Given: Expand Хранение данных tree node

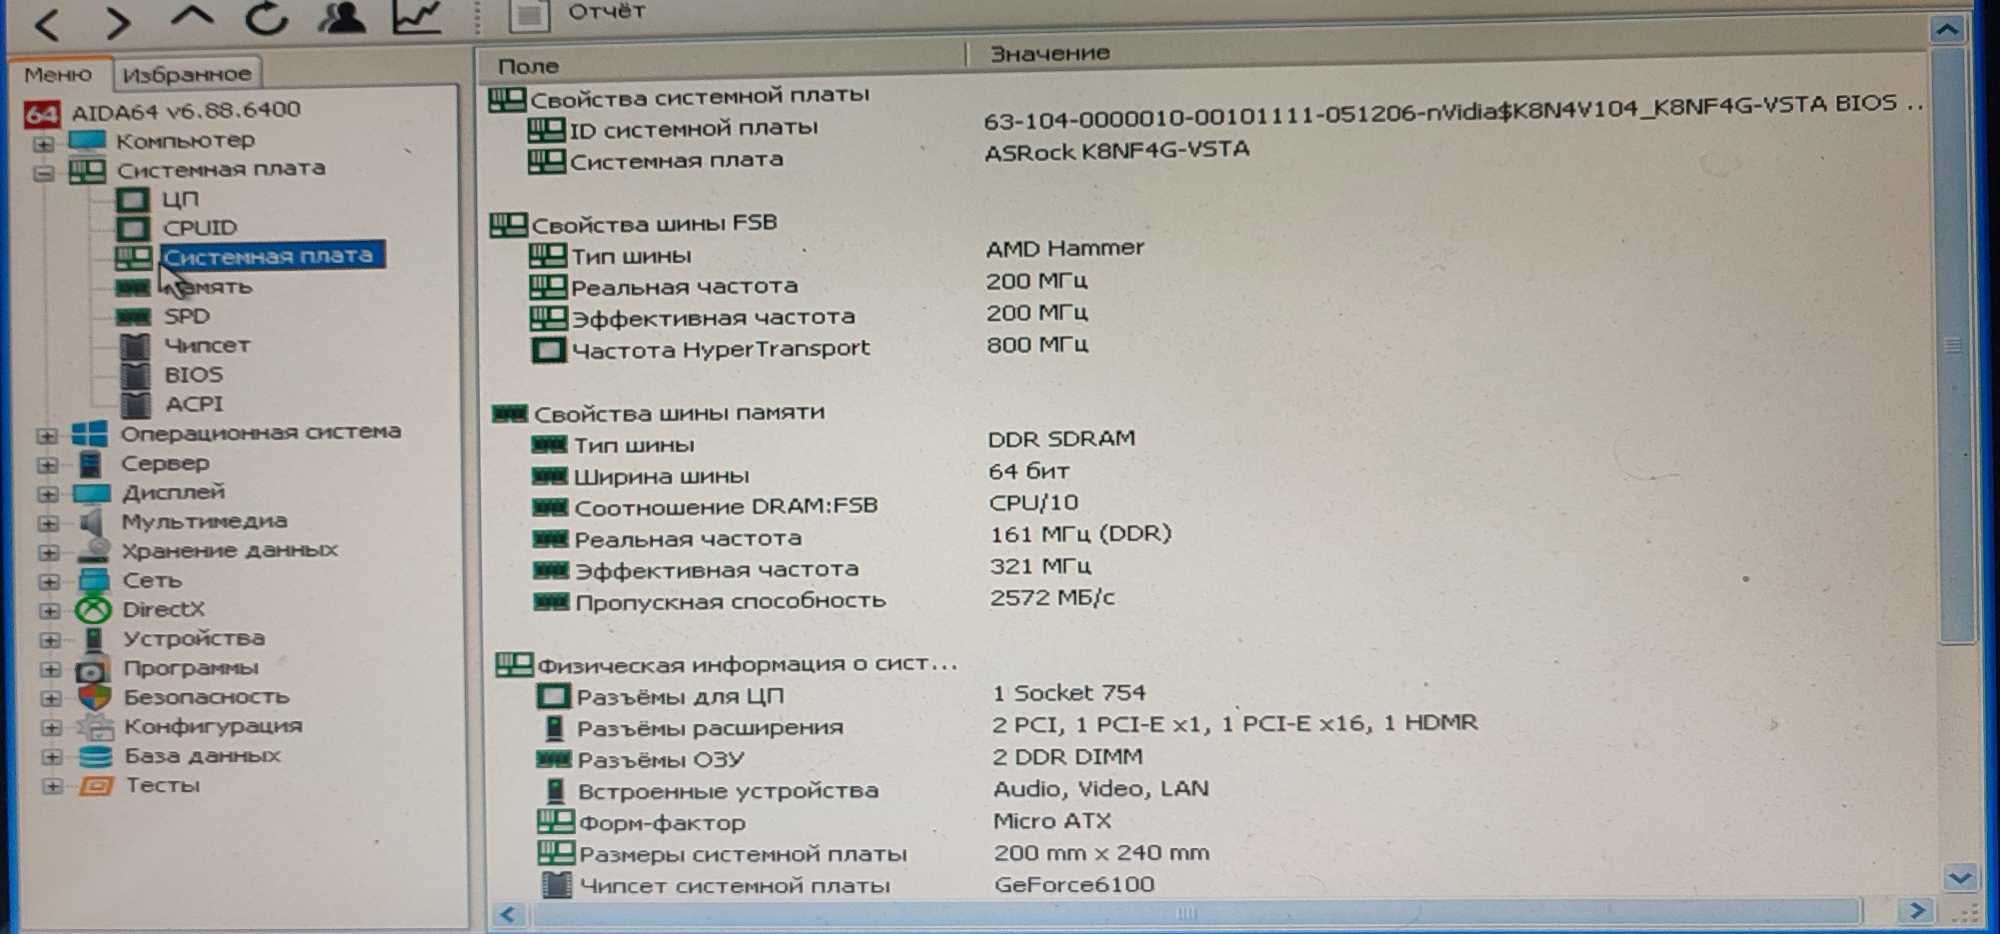Looking at the screenshot, I should [x=48, y=552].
